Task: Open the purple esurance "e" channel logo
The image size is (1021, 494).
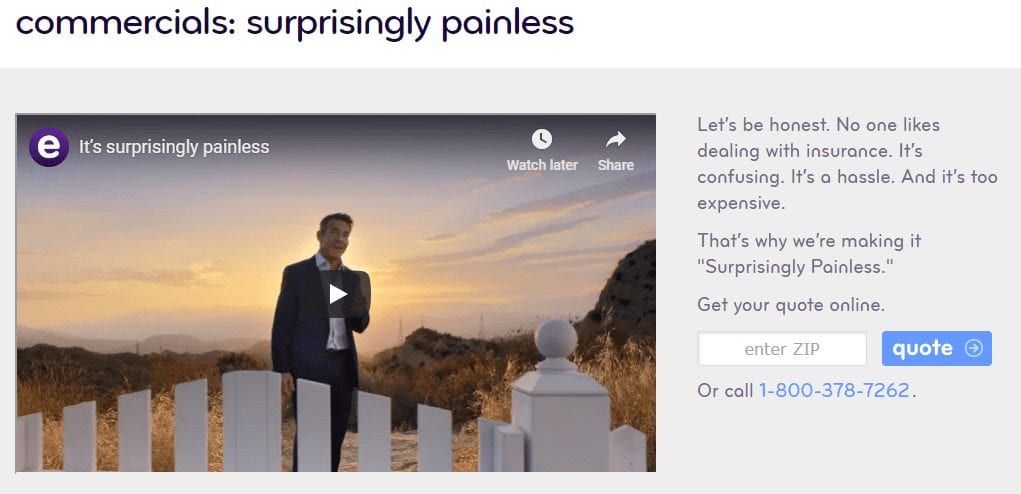Action: pyautogui.click(x=49, y=146)
